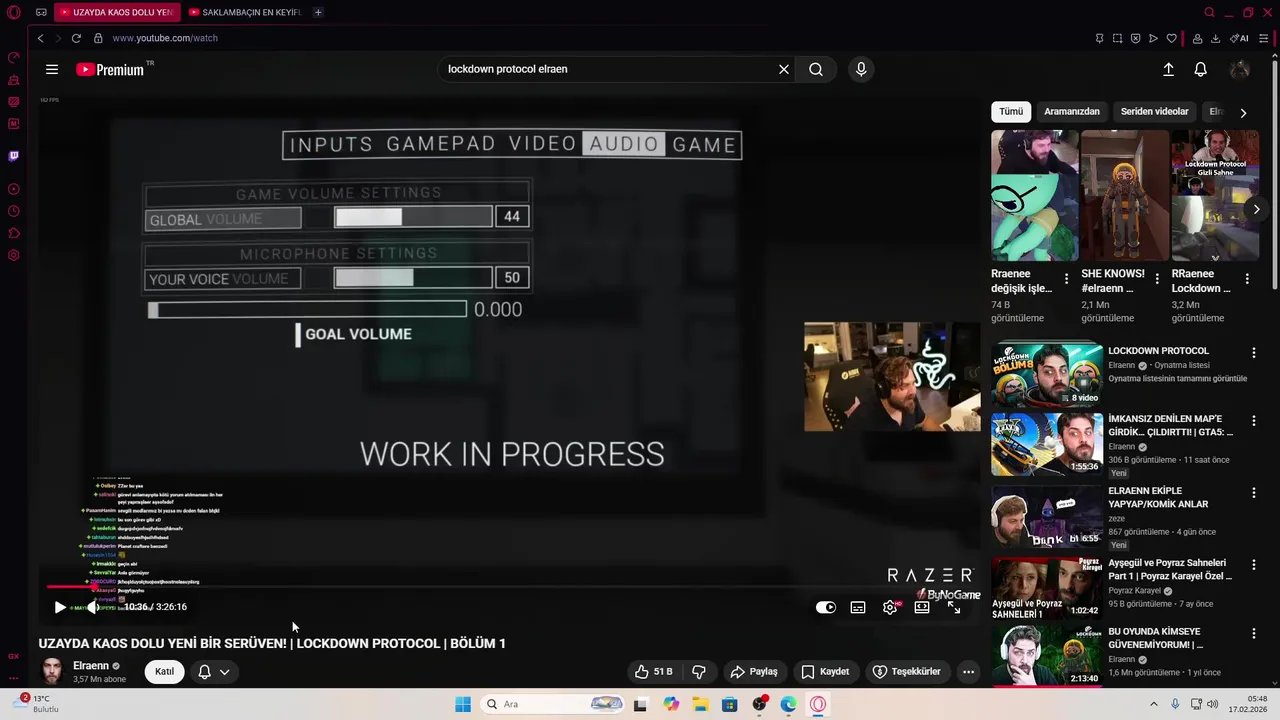Select the Tümü filter chip
Image resolution: width=1280 pixels, height=720 pixels.
1011,111
